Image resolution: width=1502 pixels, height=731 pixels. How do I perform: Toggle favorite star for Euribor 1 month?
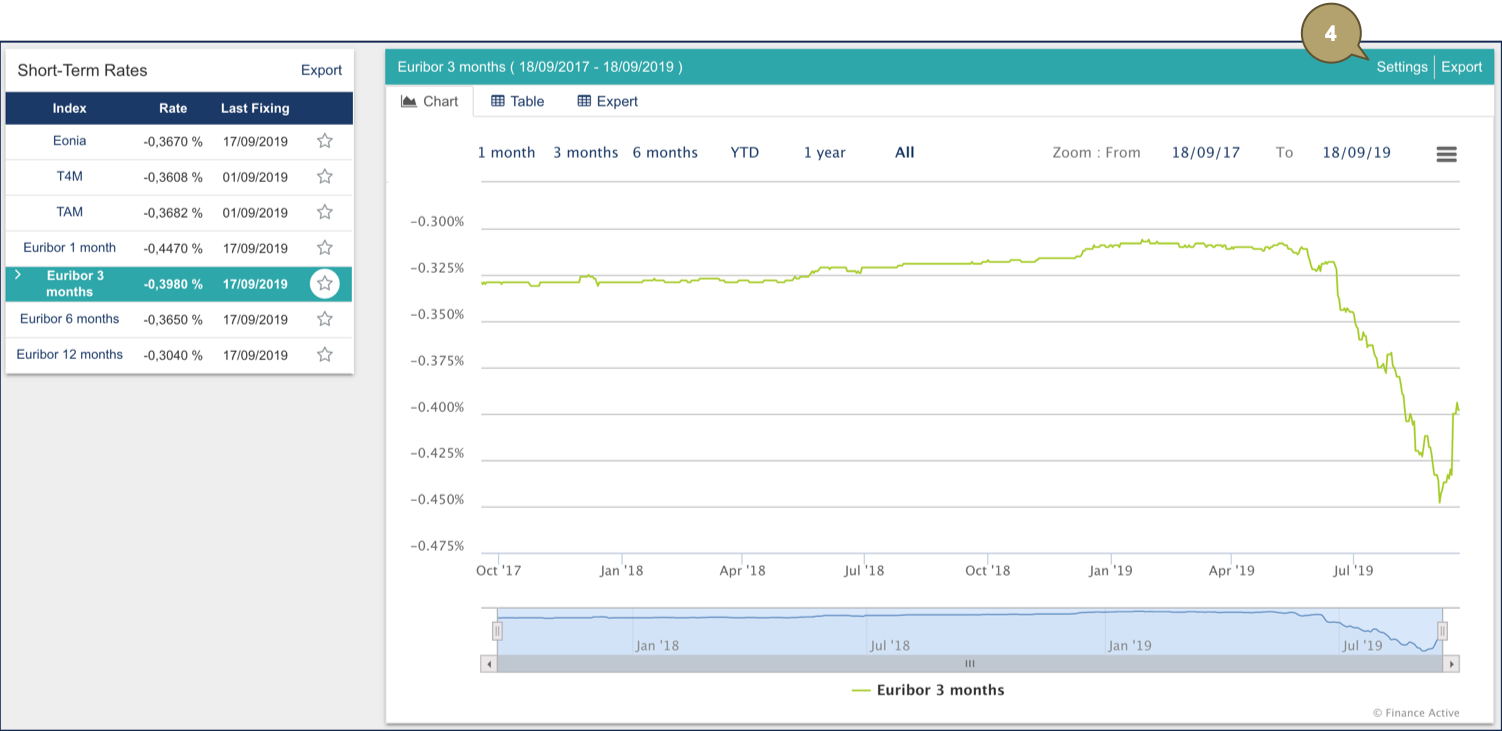point(324,248)
